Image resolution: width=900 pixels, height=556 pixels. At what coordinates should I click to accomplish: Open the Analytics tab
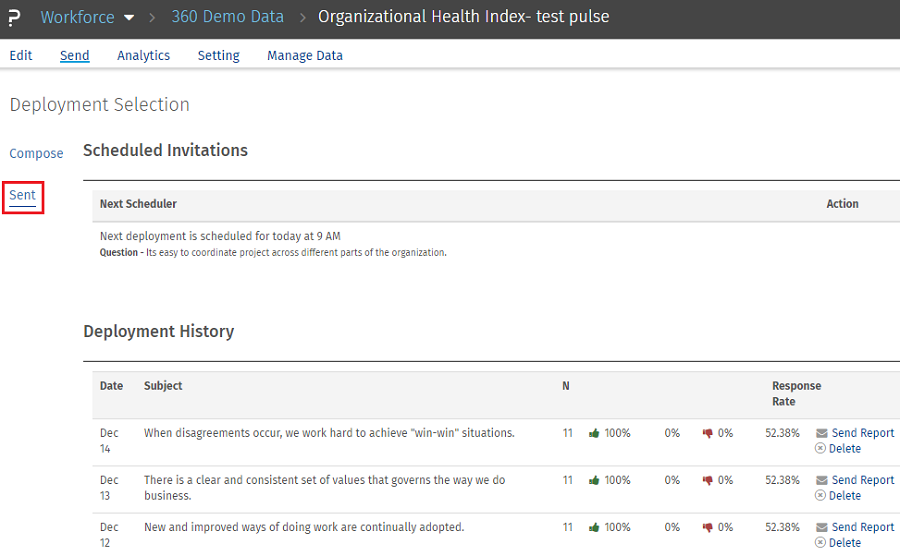143,56
